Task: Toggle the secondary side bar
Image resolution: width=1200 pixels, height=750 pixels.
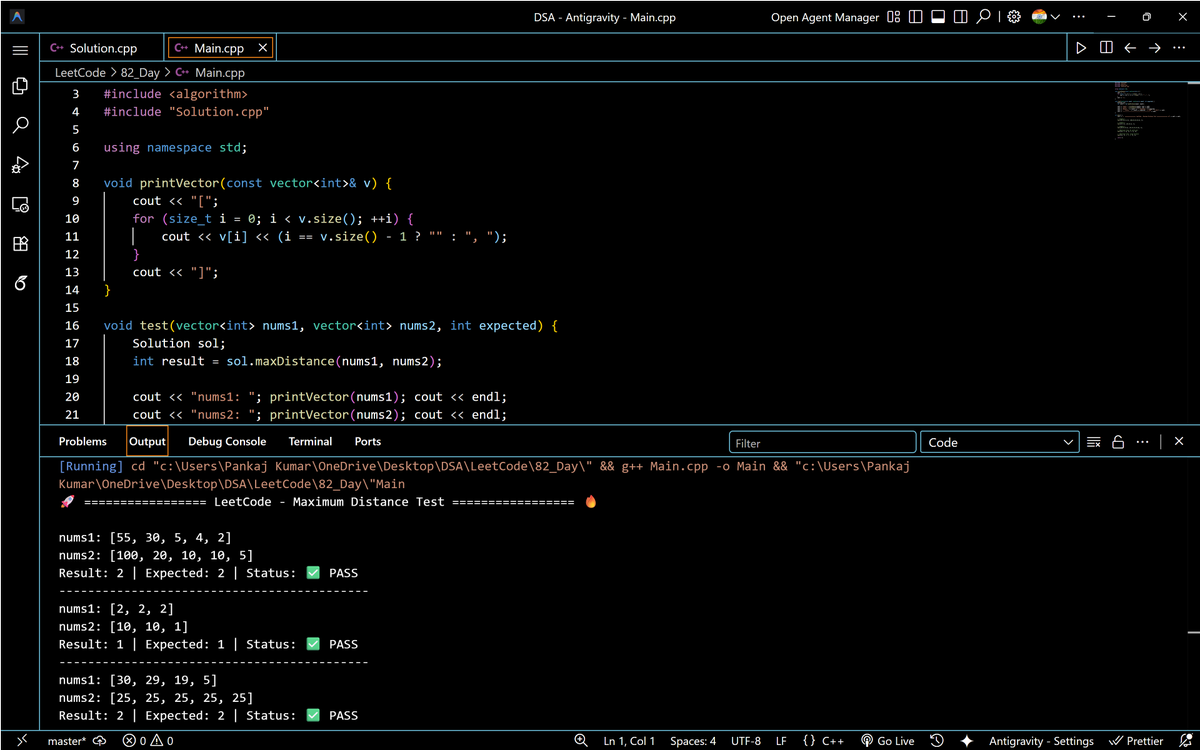Action: click(x=960, y=17)
